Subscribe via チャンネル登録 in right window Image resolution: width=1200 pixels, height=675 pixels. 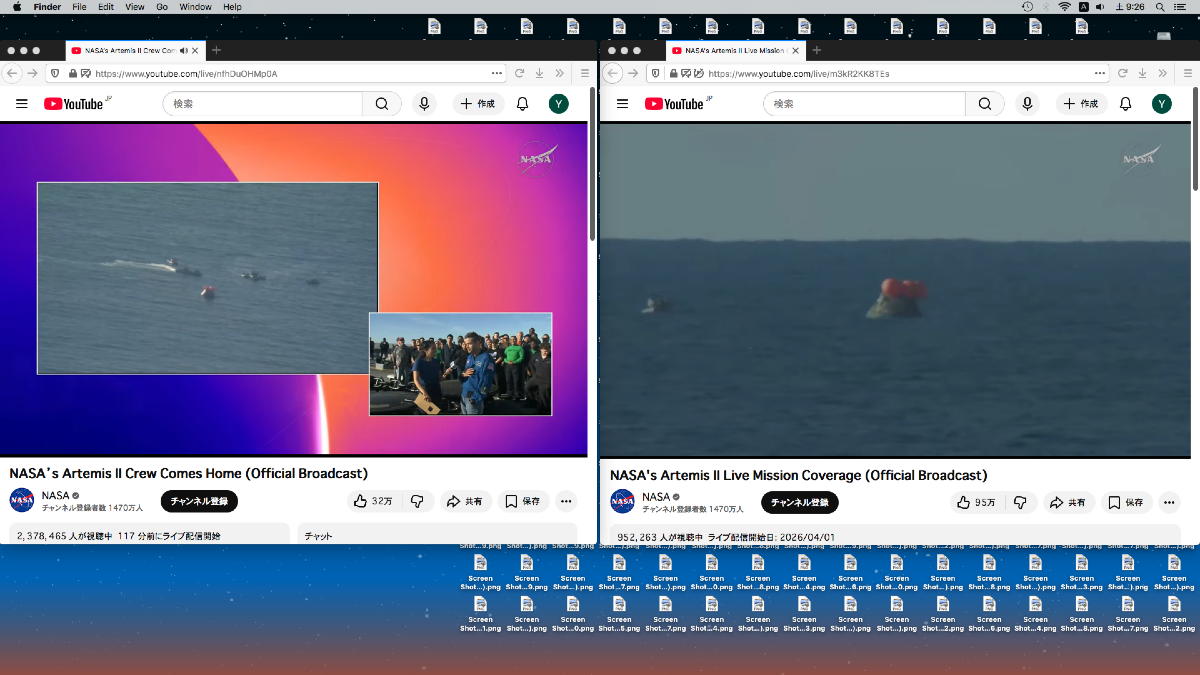800,502
